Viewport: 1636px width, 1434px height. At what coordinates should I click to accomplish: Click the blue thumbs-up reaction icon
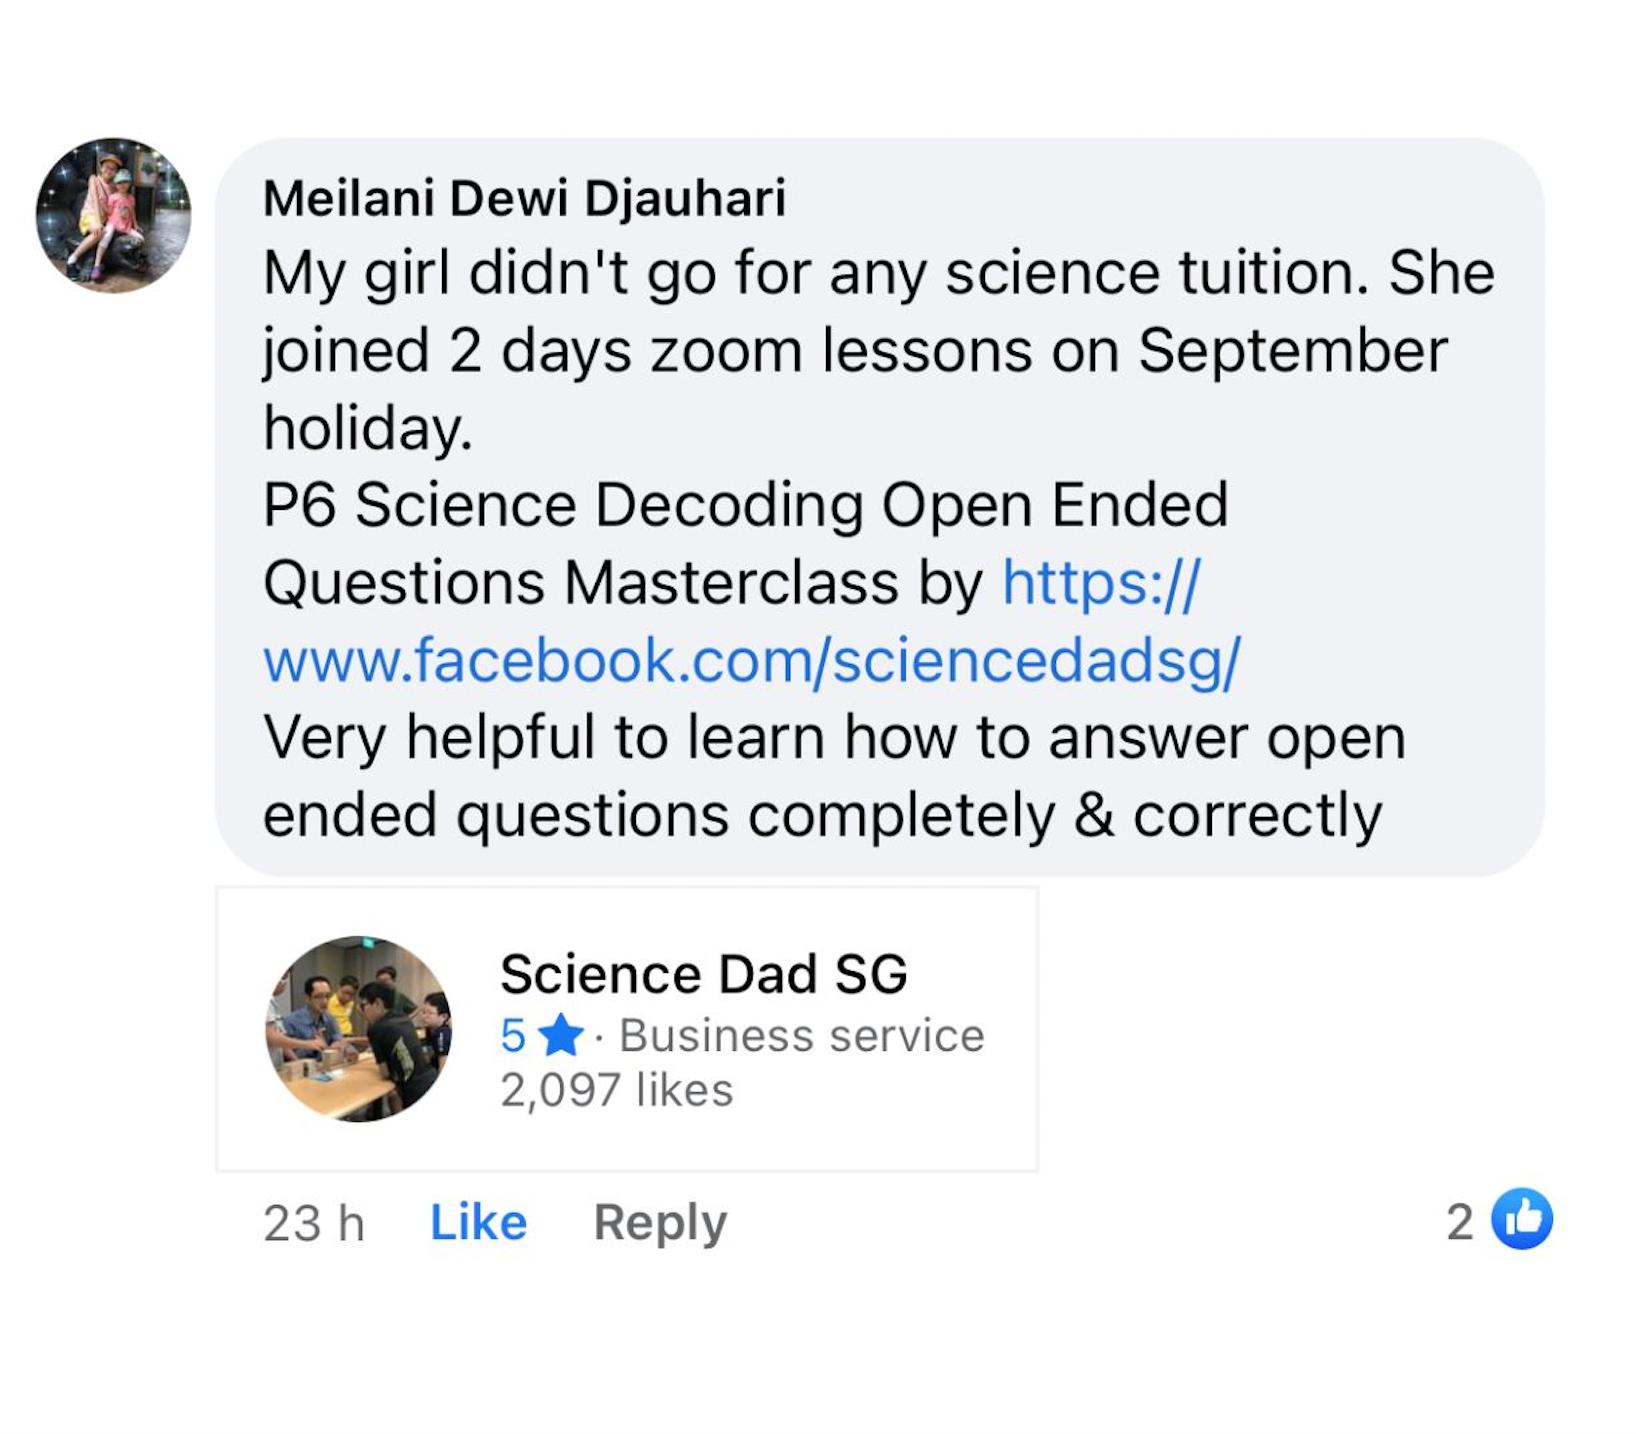(x=1521, y=1219)
